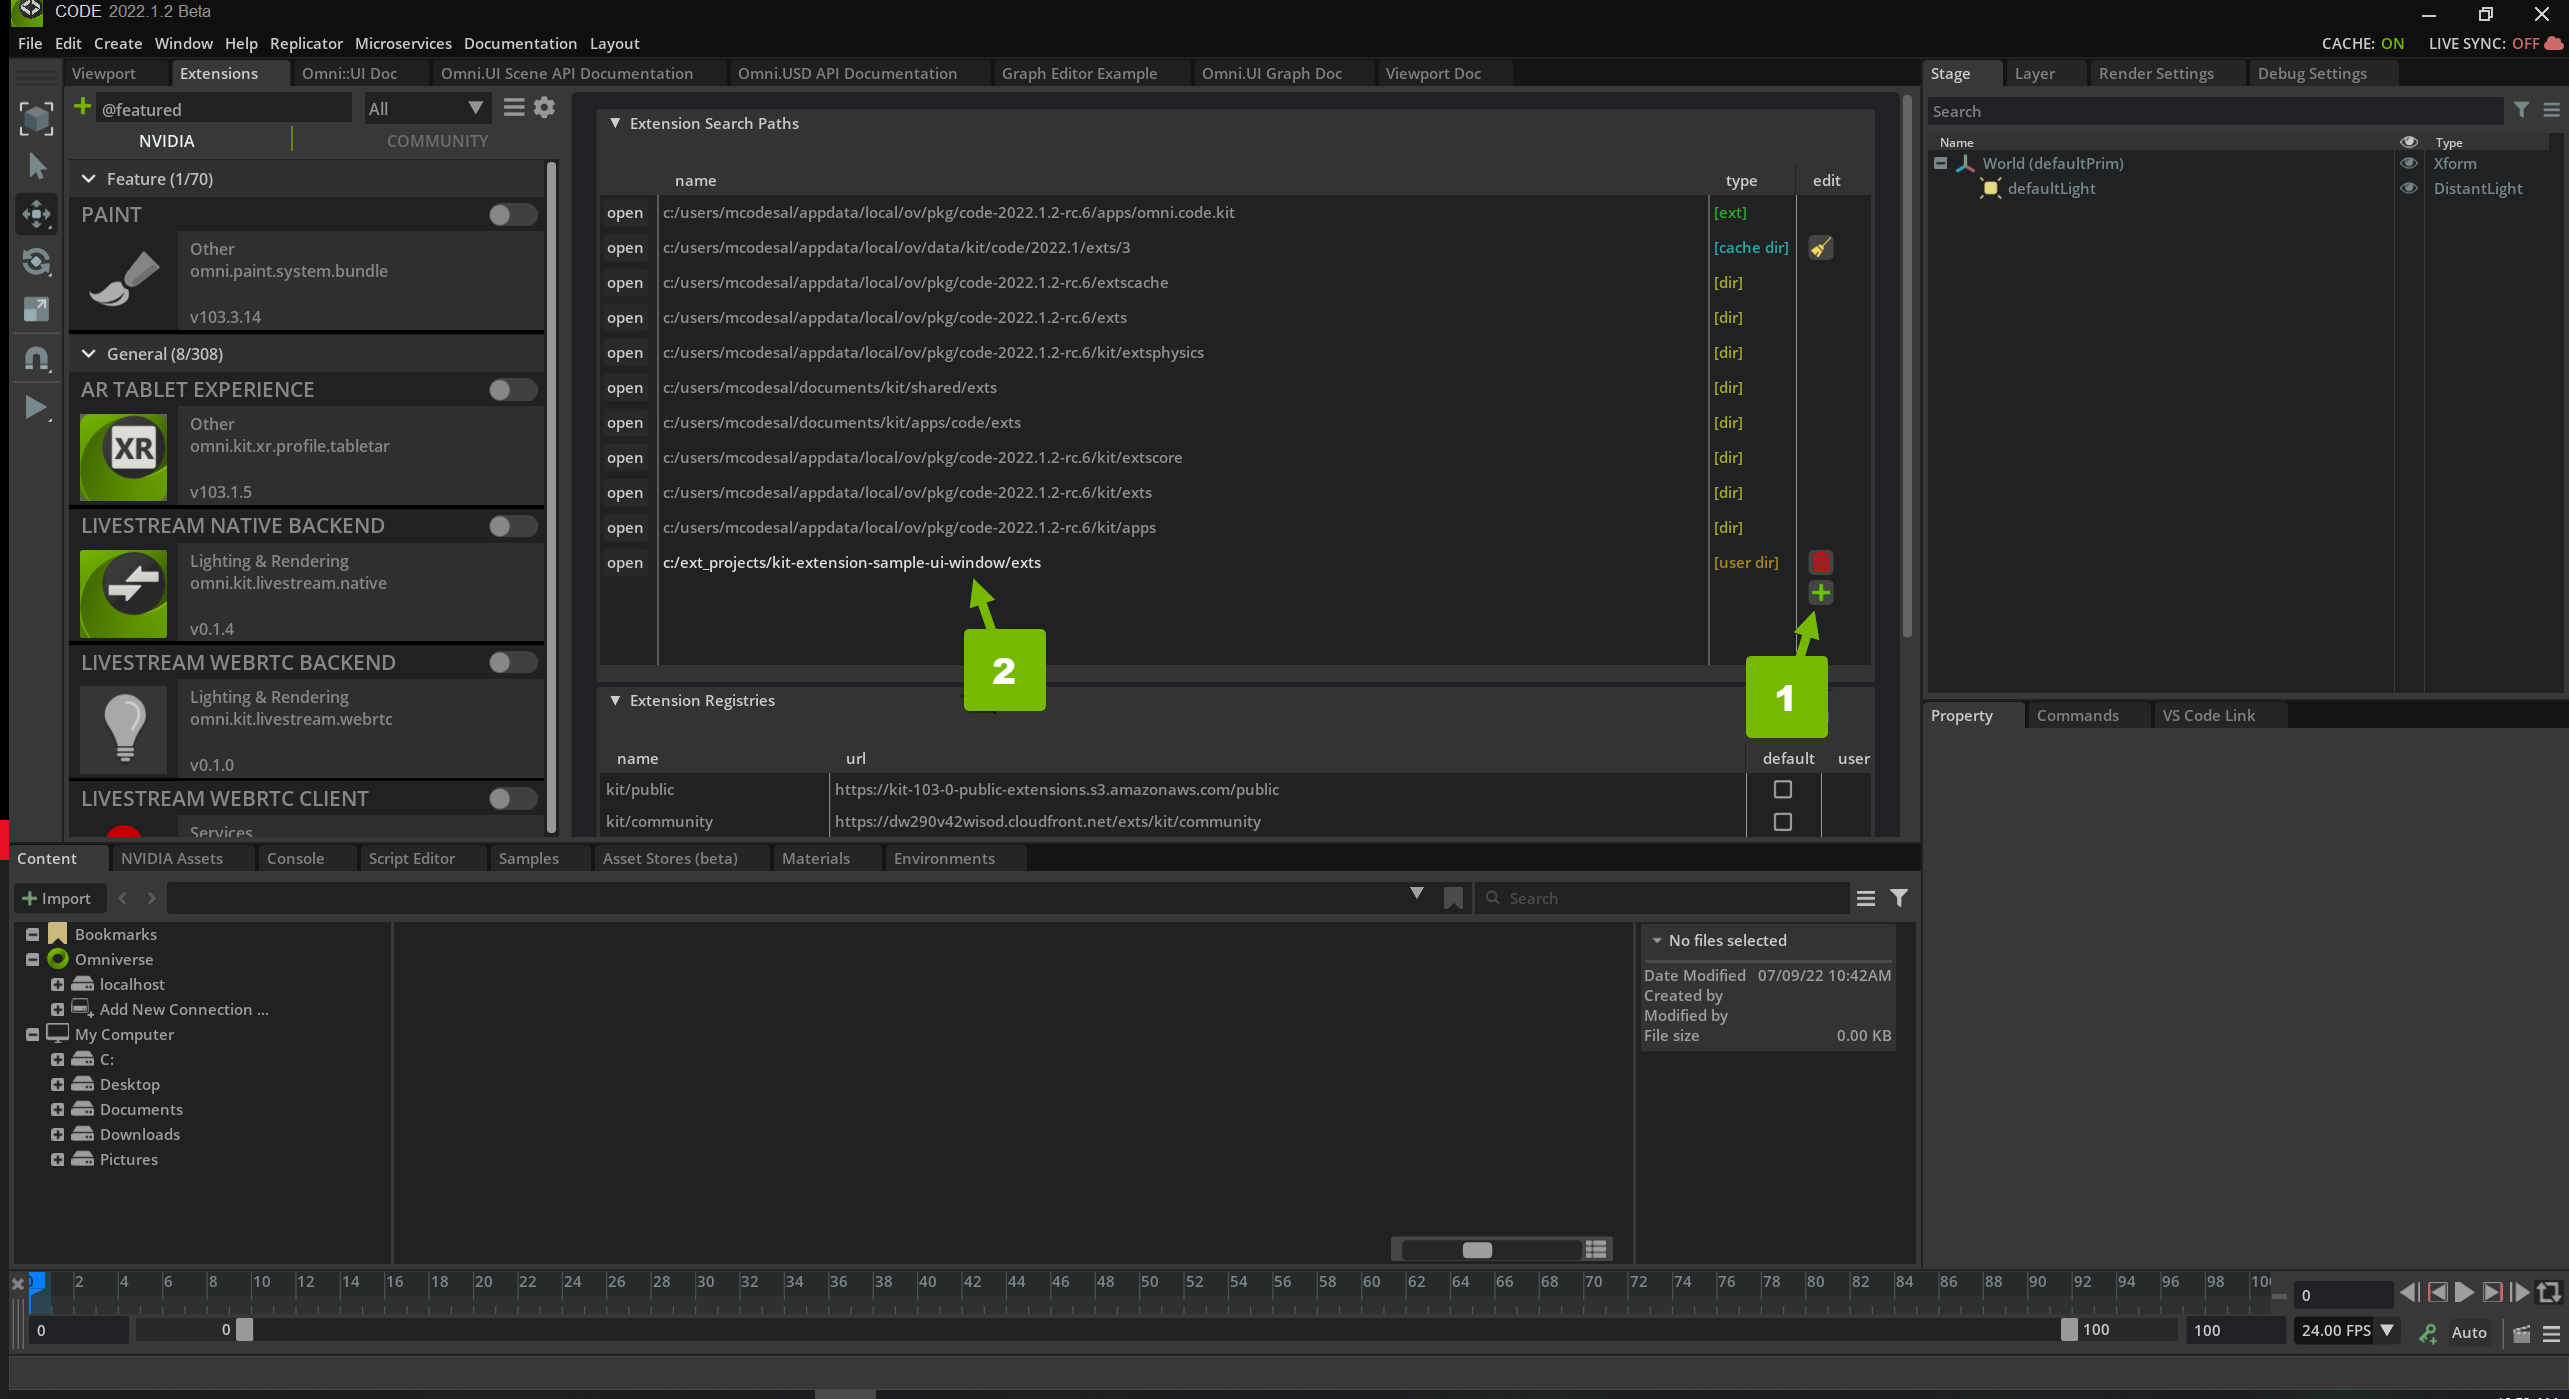Enable Livestream WebRTC Backend toggle
Screen dimensions: 2569x1399
[513, 663]
